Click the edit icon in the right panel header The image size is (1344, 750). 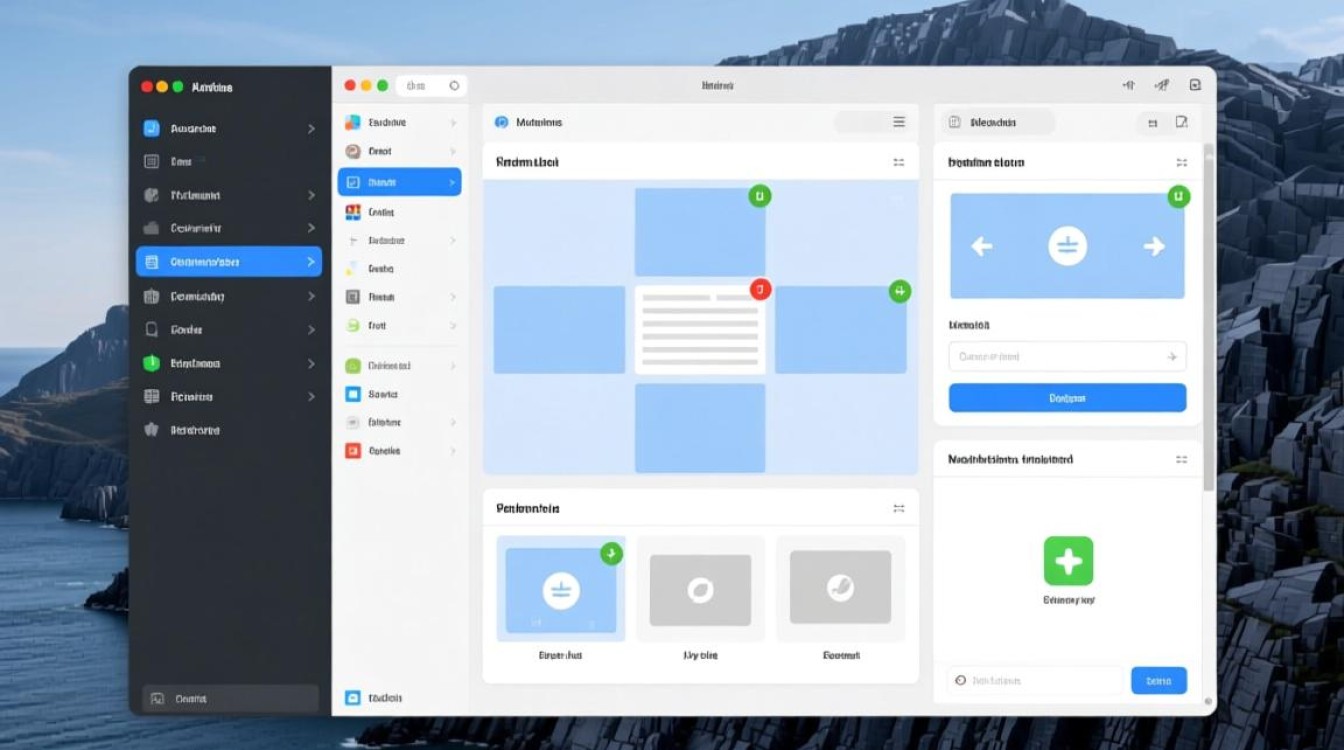1181,122
